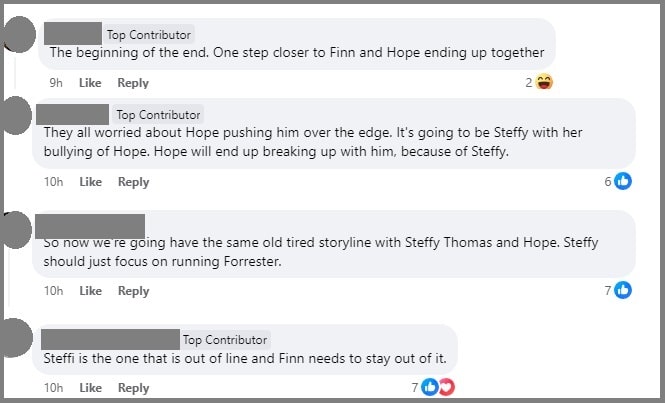Click laughing emoji reaction on first comment
The width and height of the screenshot is (665, 403).
[x=545, y=82]
